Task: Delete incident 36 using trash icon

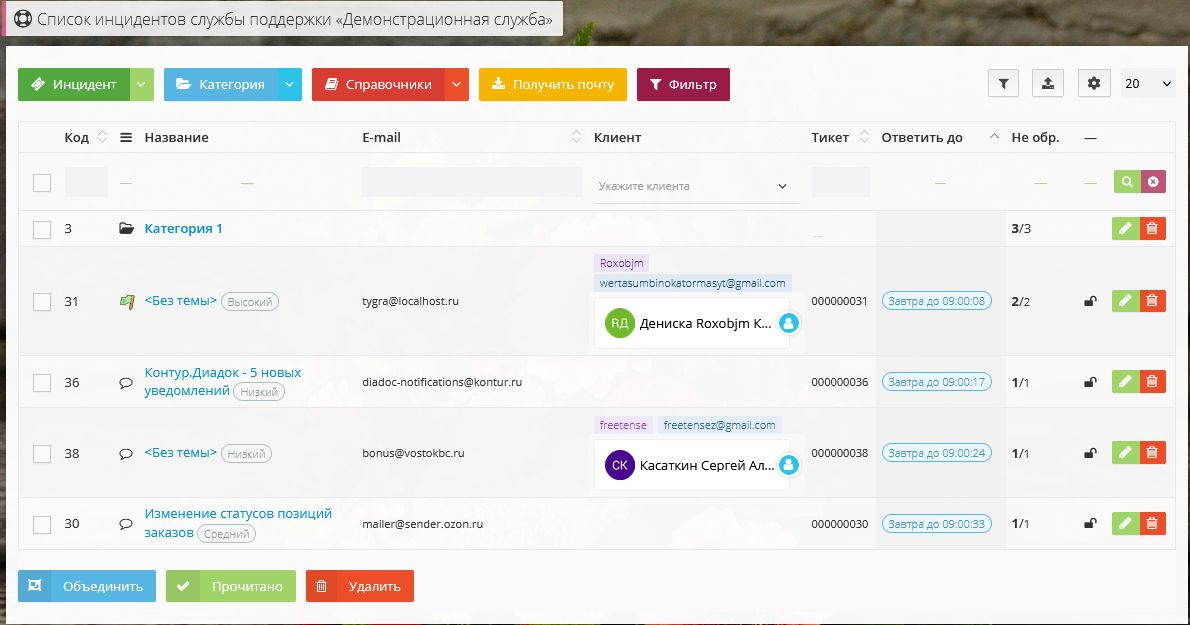Action: coord(1152,381)
